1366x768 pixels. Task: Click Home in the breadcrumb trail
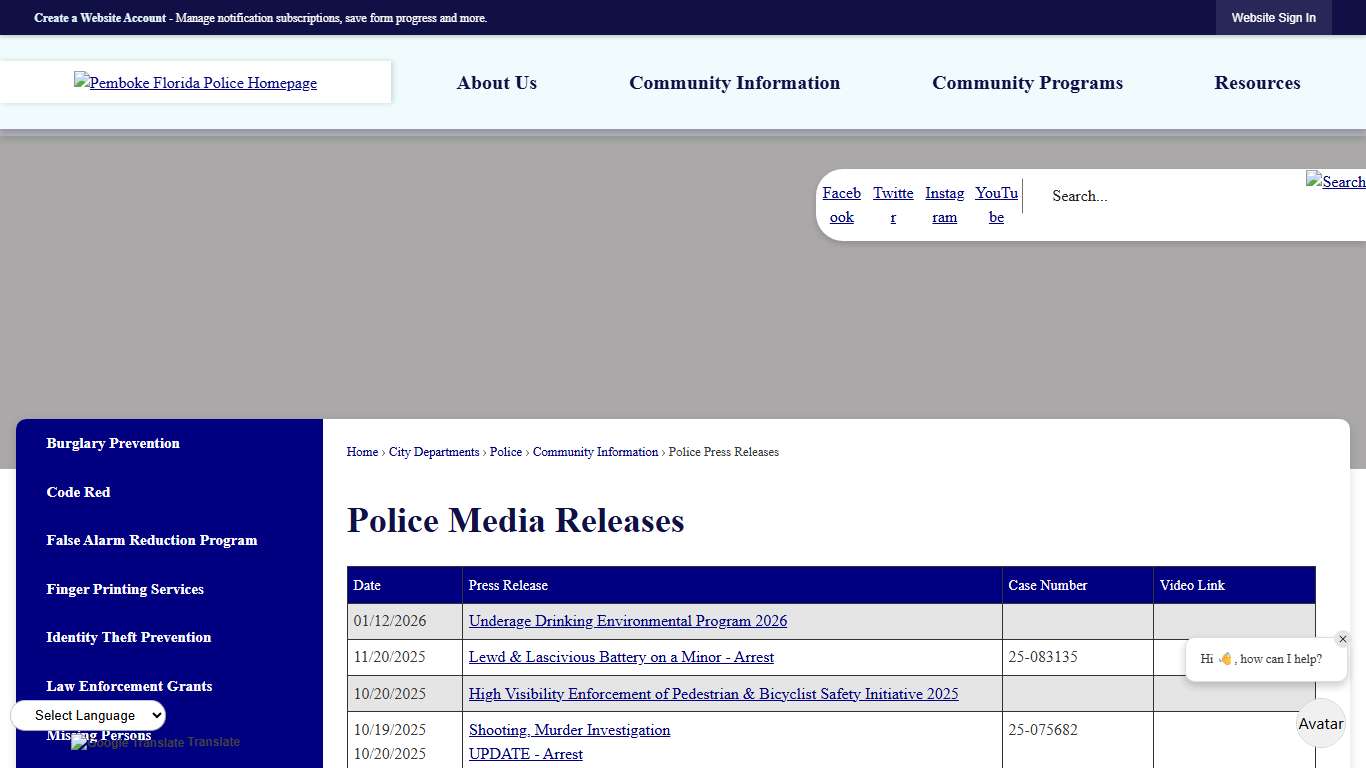click(362, 452)
